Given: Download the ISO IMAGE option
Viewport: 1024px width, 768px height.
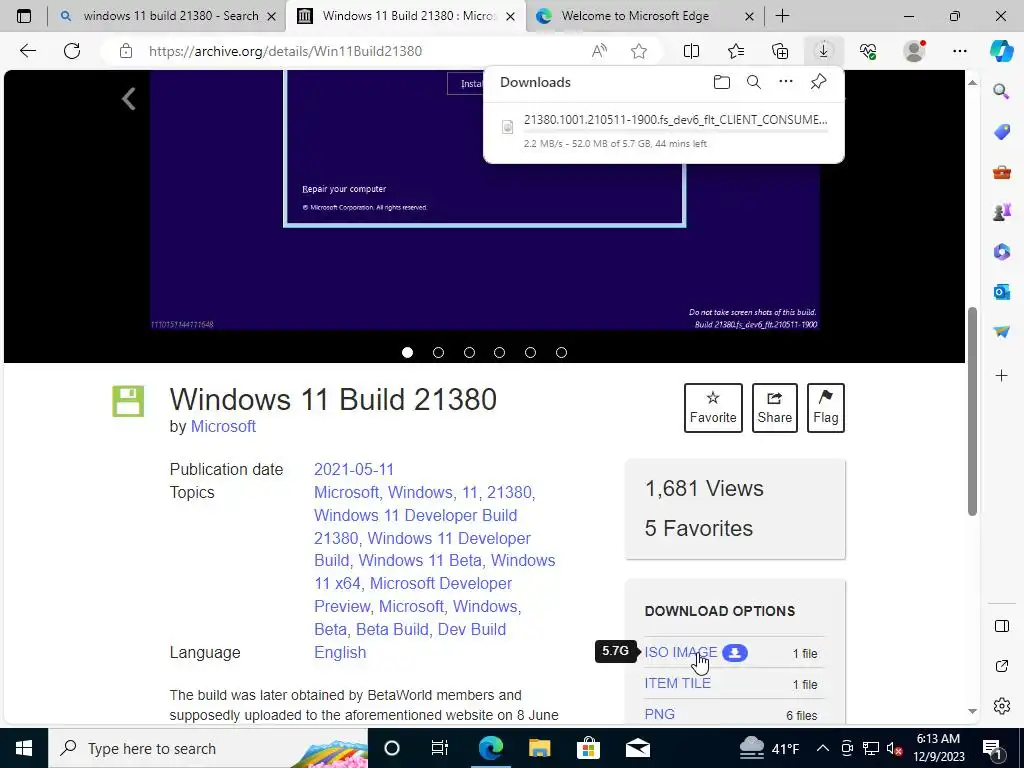Looking at the screenshot, I should 680,652.
